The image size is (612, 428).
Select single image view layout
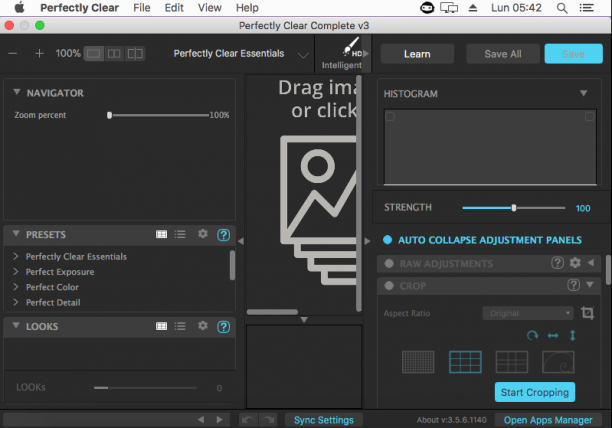coord(94,53)
